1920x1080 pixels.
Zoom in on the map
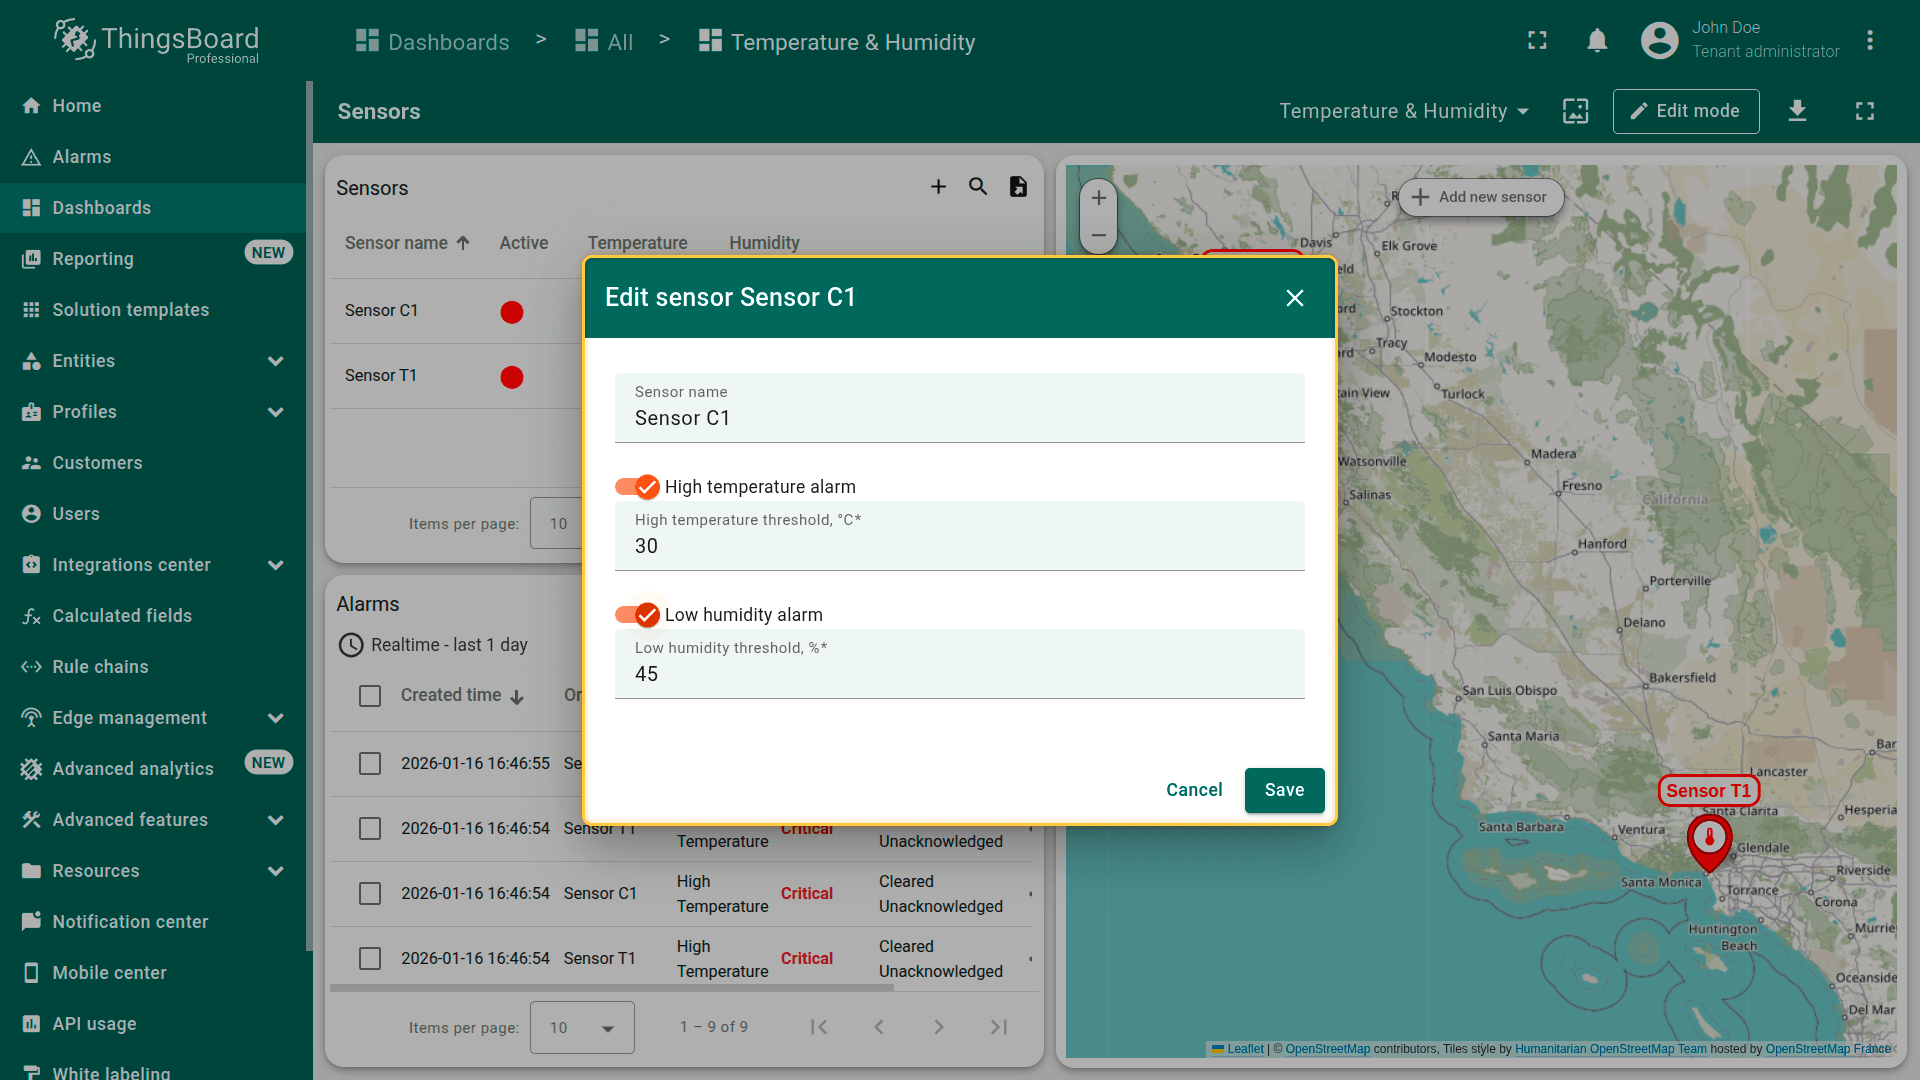pos(1098,198)
